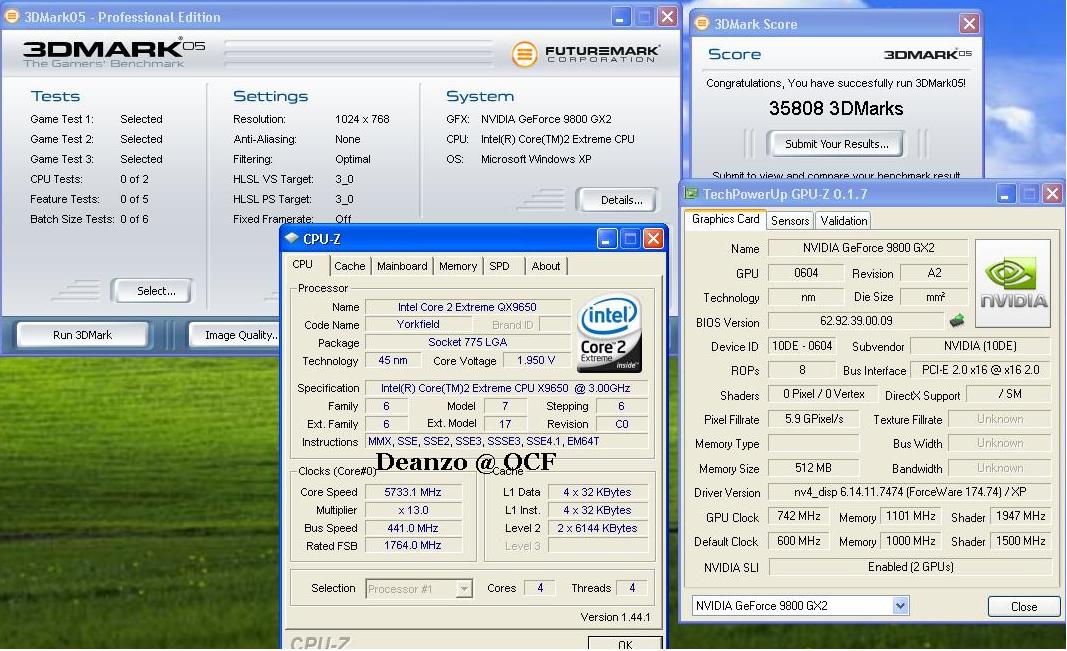Screen dimensions: 1067x651
Task: Switch to the About tab in CPU-Z
Action: point(546,266)
